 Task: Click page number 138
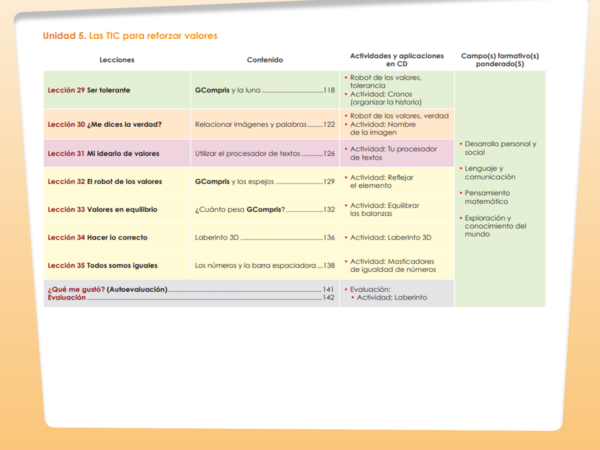pos(329,265)
